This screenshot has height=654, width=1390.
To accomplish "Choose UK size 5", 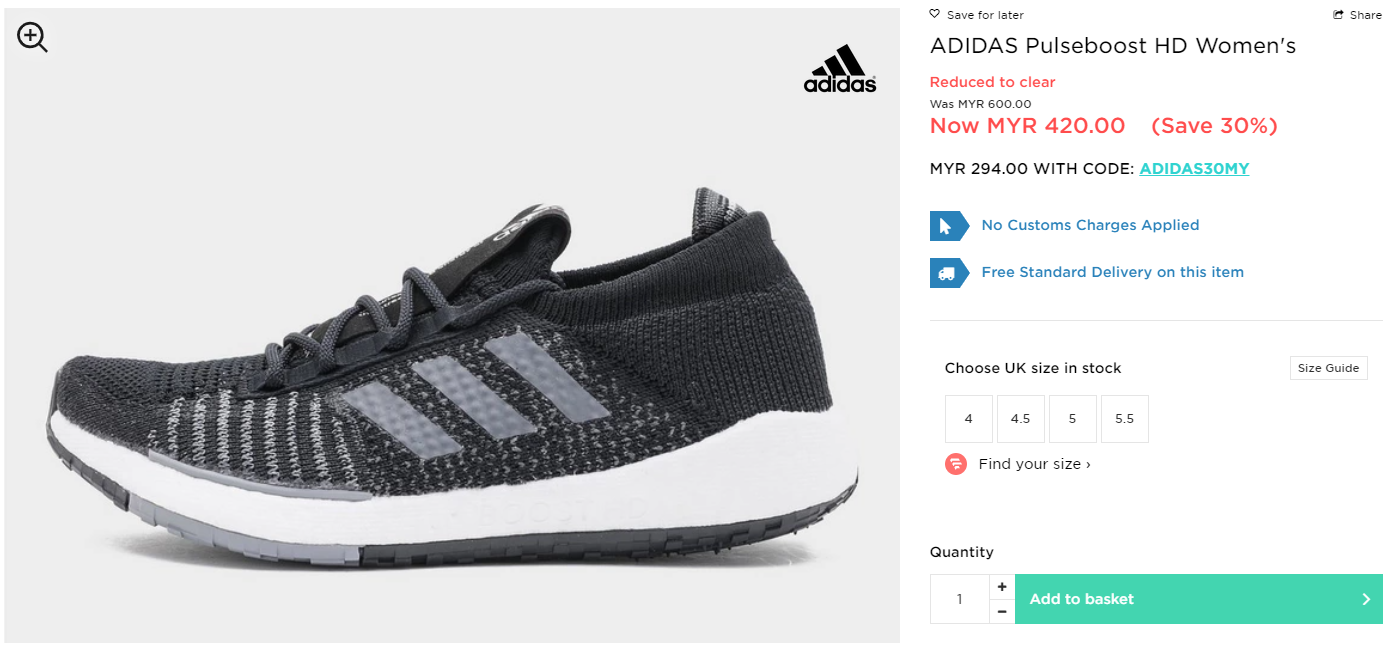I will click(x=1072, y=419).
